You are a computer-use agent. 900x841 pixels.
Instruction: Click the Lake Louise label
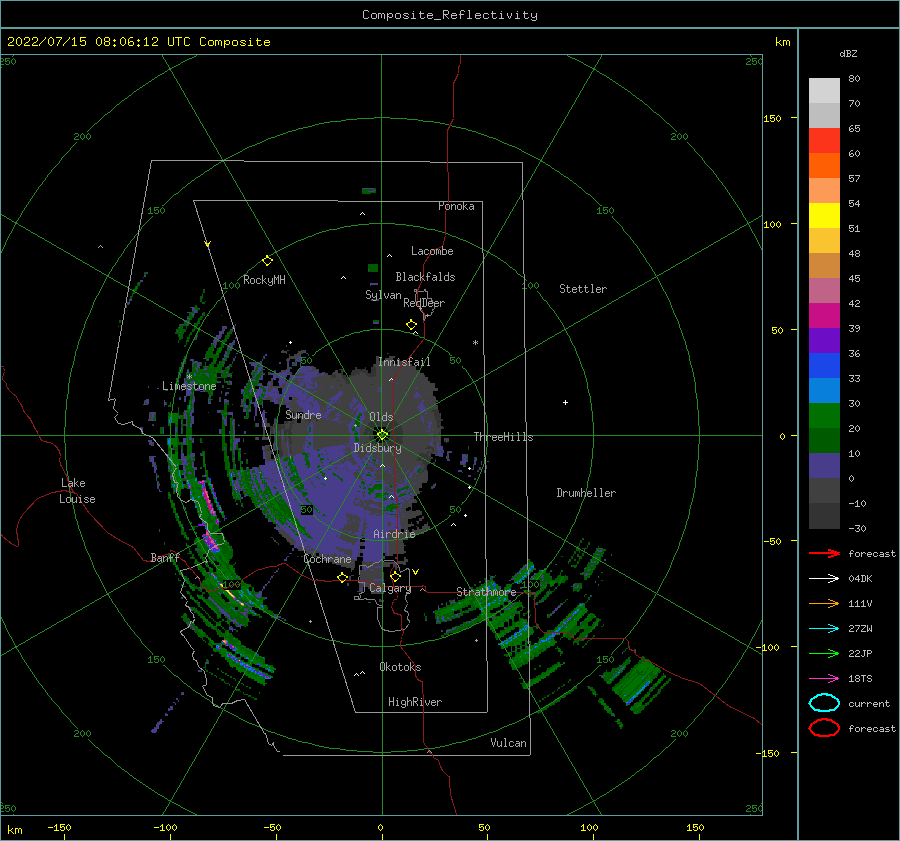click(77, 491)
